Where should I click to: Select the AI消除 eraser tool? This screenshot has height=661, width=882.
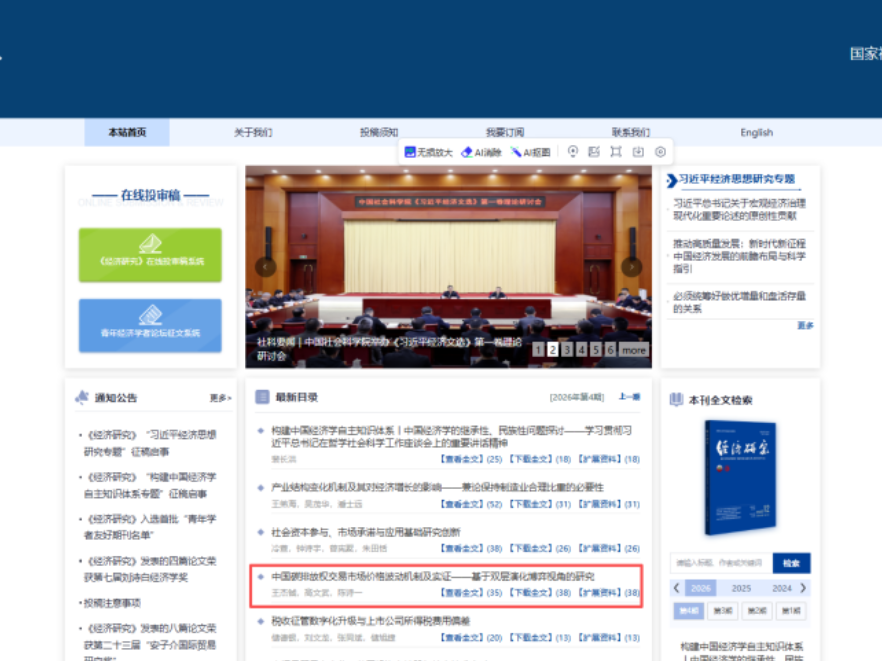(481, 152)
